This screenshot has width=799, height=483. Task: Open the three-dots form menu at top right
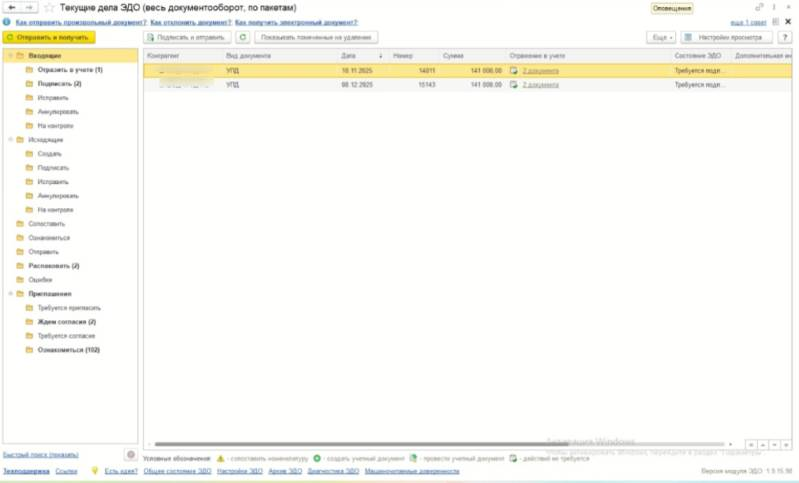pos(774,7)
